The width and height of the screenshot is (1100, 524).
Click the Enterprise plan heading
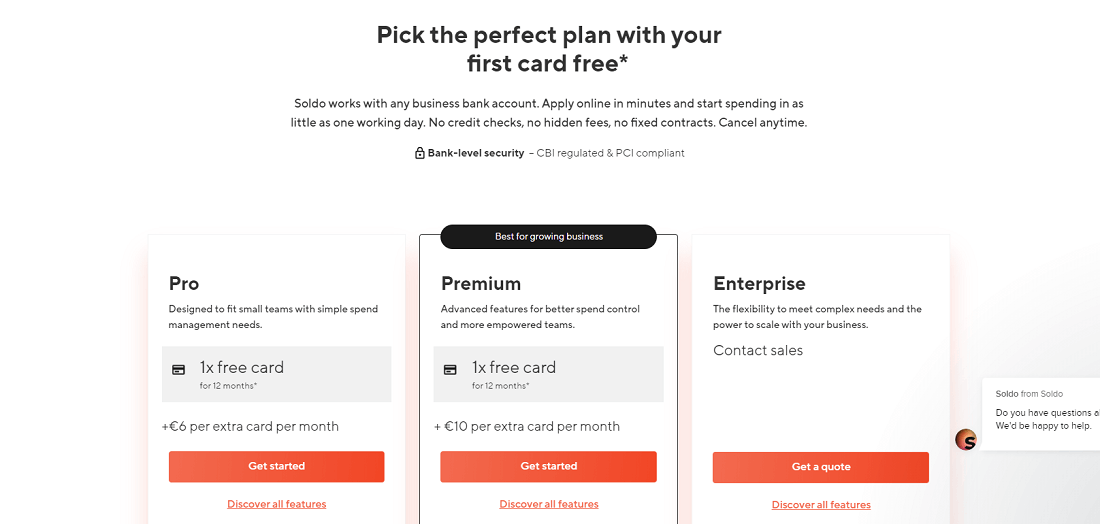click(x=759, y=283)
